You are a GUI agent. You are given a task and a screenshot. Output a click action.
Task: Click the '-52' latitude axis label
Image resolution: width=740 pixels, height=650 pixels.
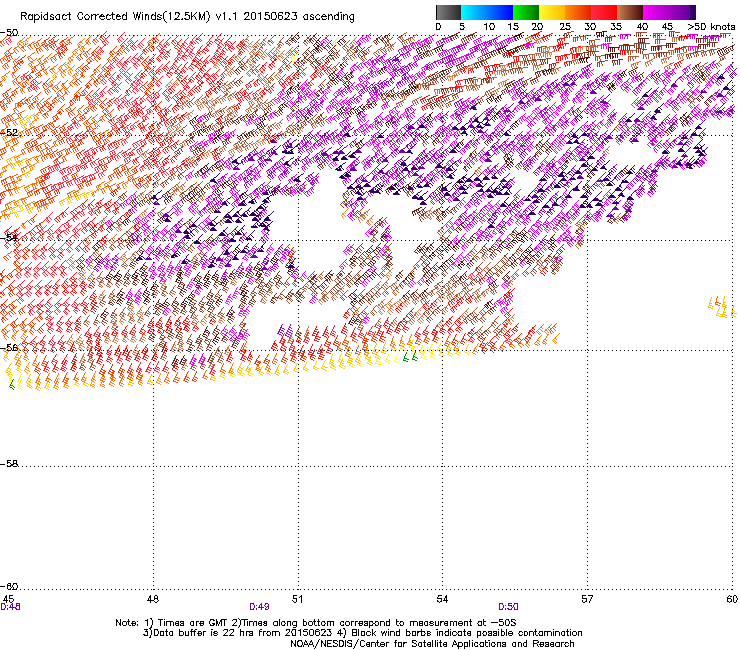9,133
